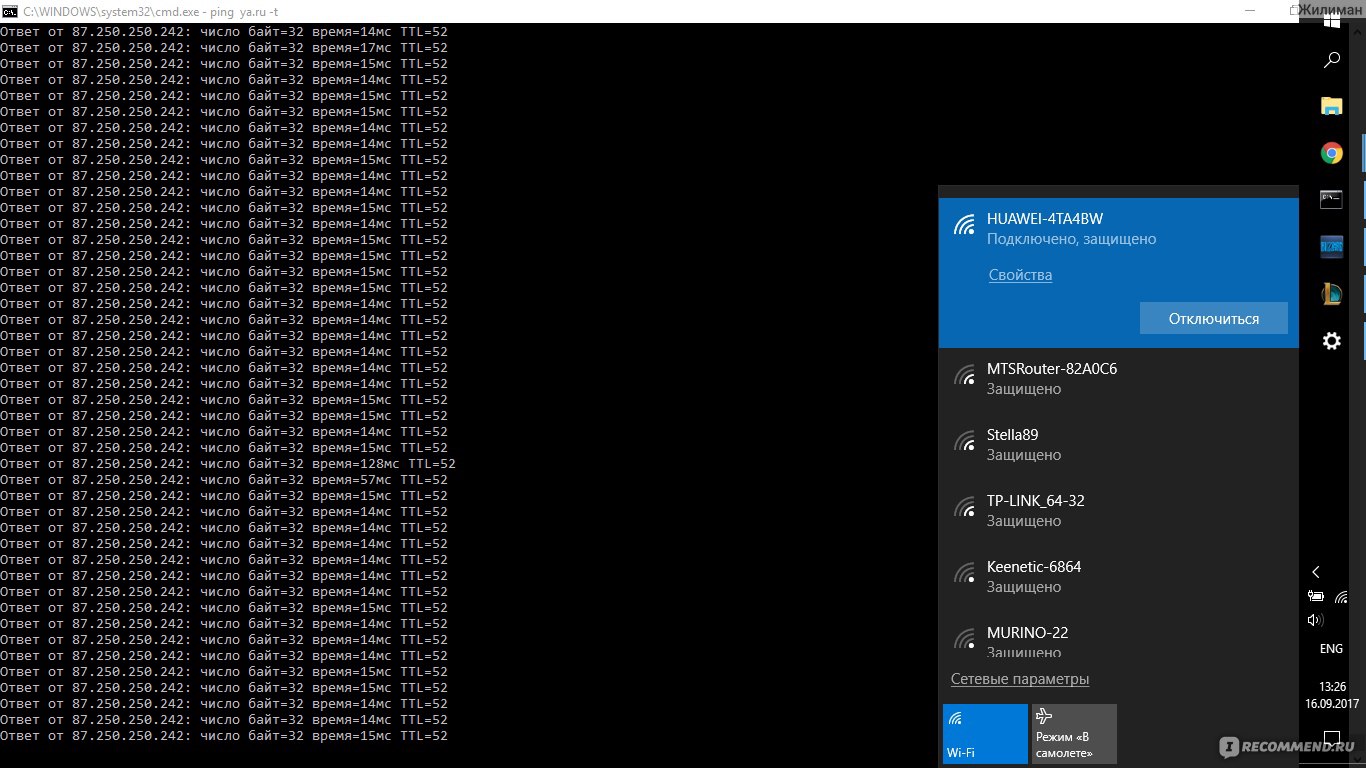The image size is (1366, 768).
Task: Open the clock showing 13:26 16.09.2017
Action: 1332,695
